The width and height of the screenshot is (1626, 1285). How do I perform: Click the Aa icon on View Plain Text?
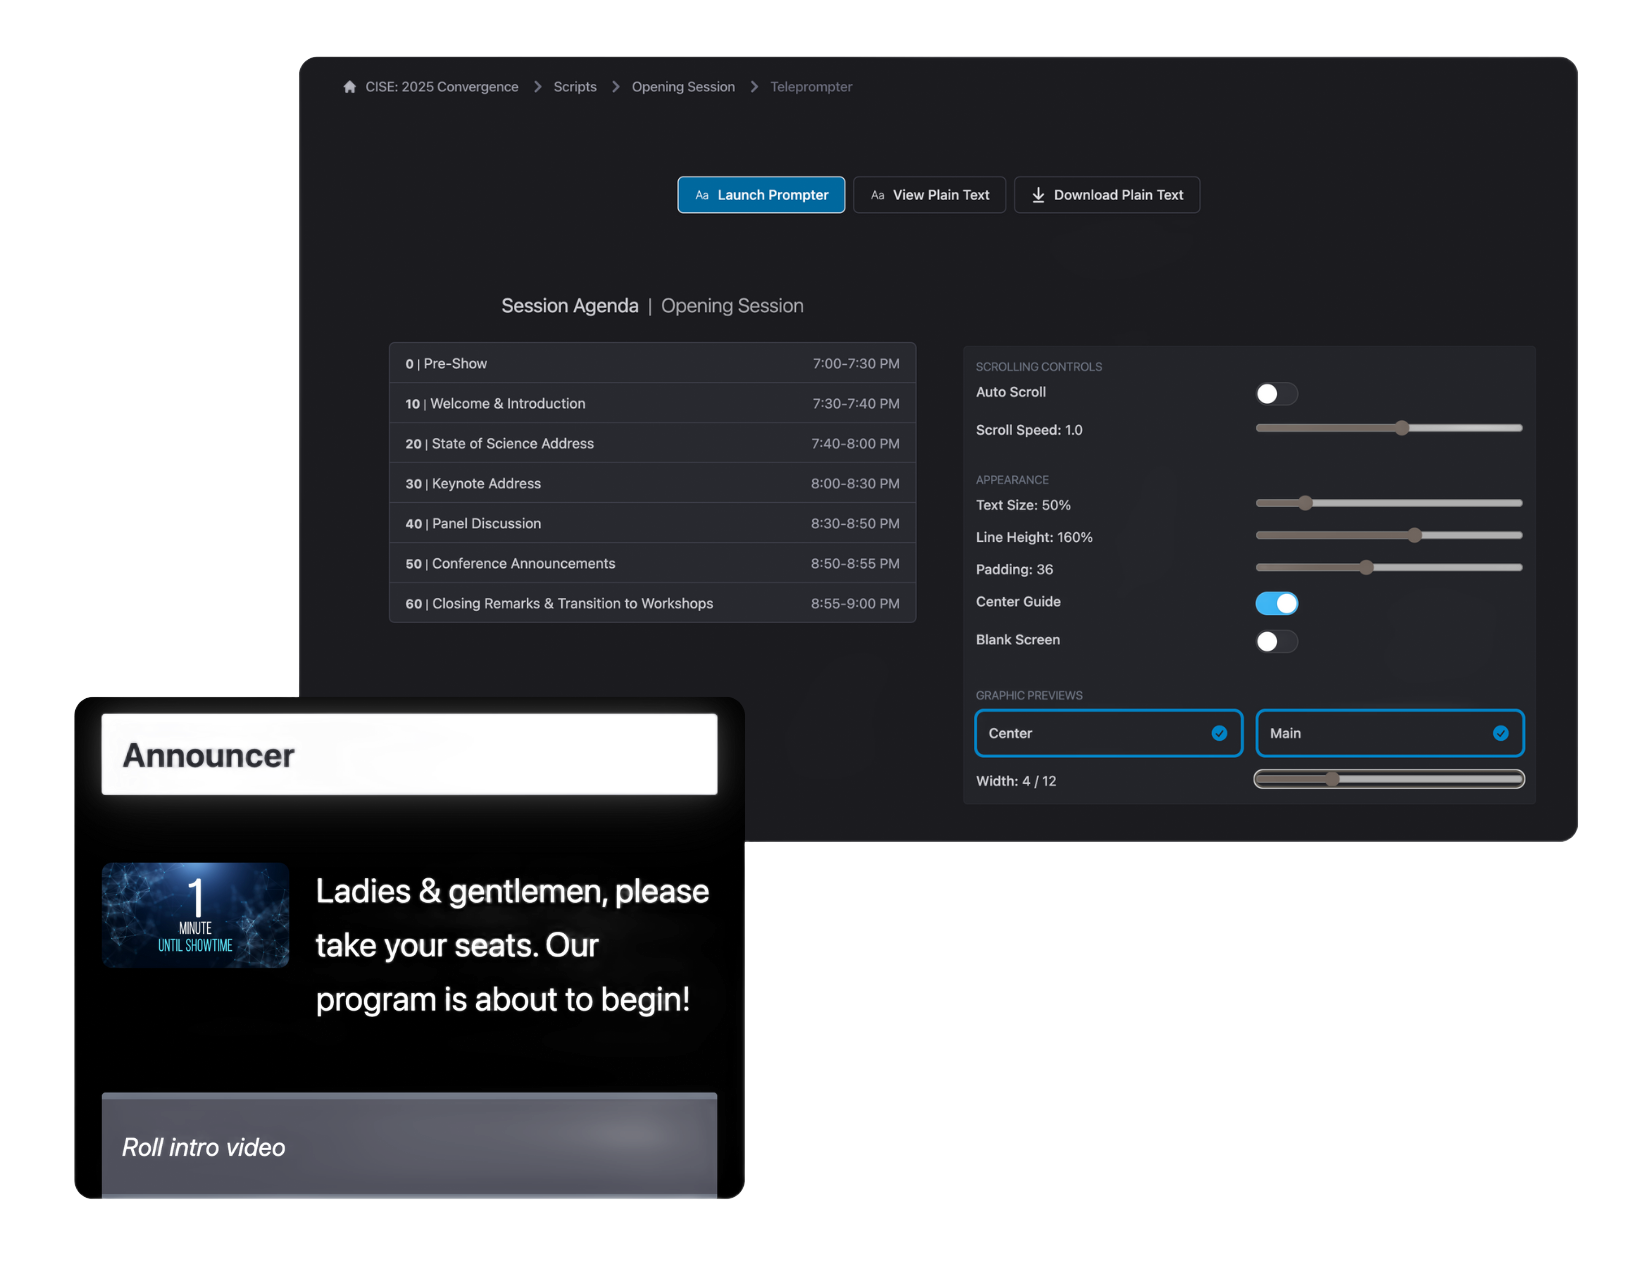877,195
